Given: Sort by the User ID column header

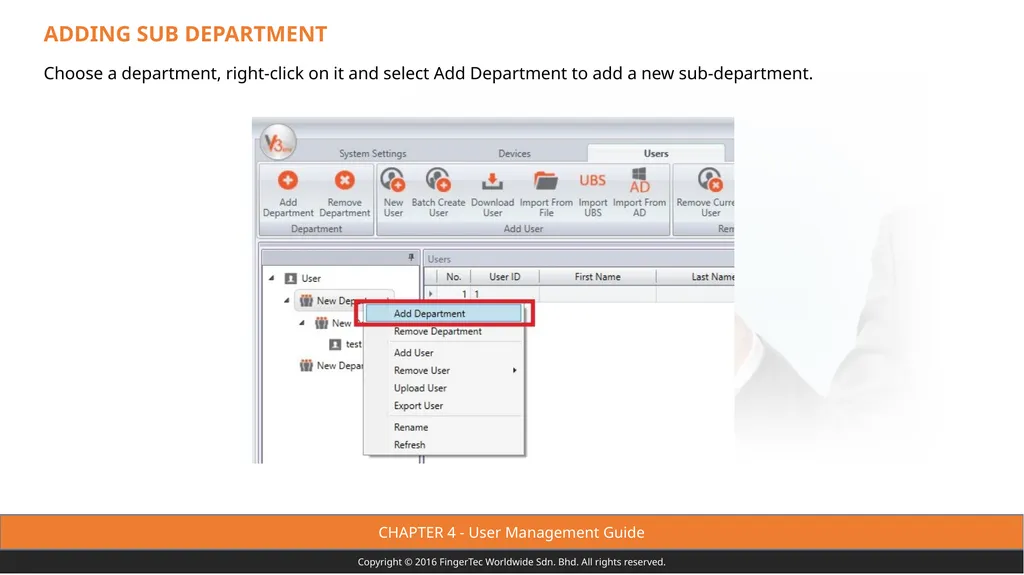Looking at the screenshot, I should coord(505,277).
